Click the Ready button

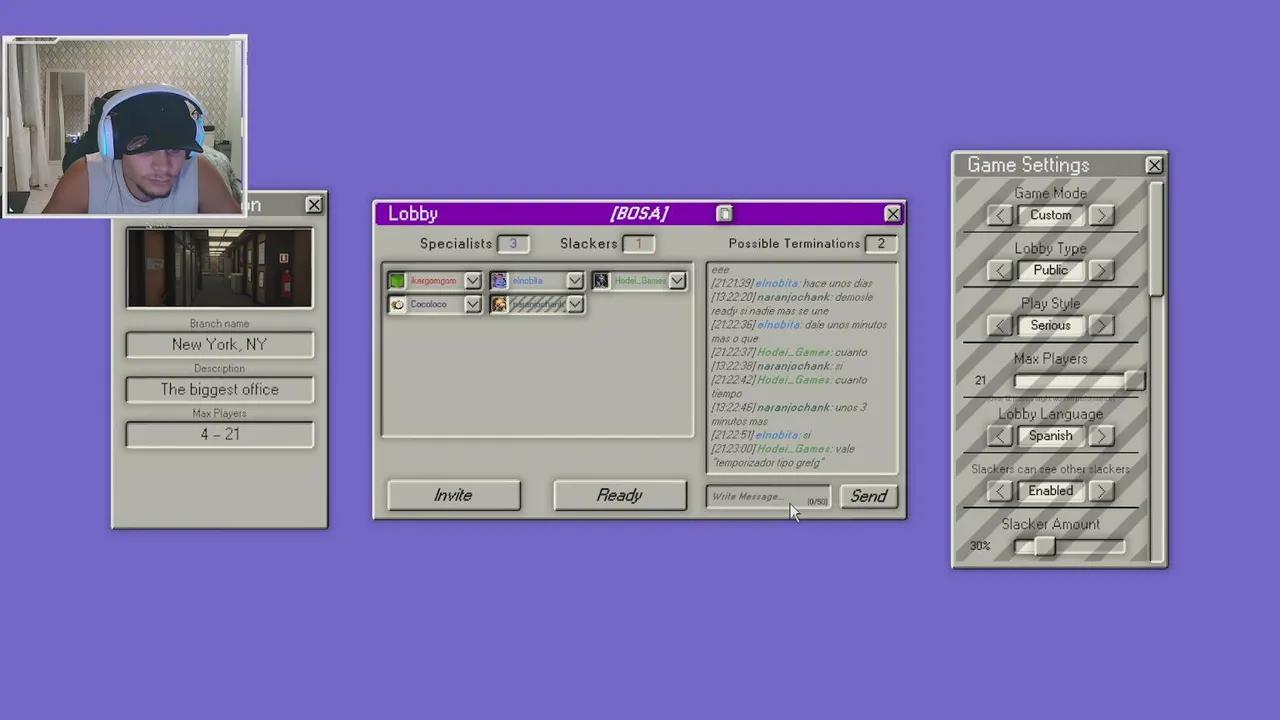[620, 496]
